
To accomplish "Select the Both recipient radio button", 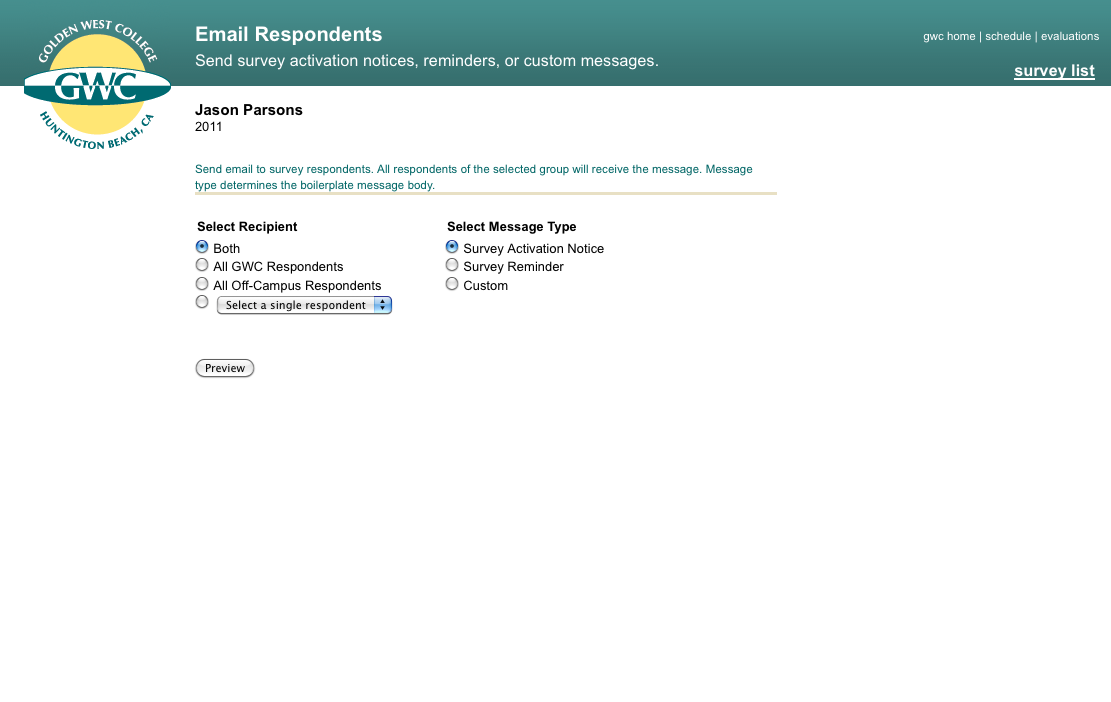I will 202,247.
